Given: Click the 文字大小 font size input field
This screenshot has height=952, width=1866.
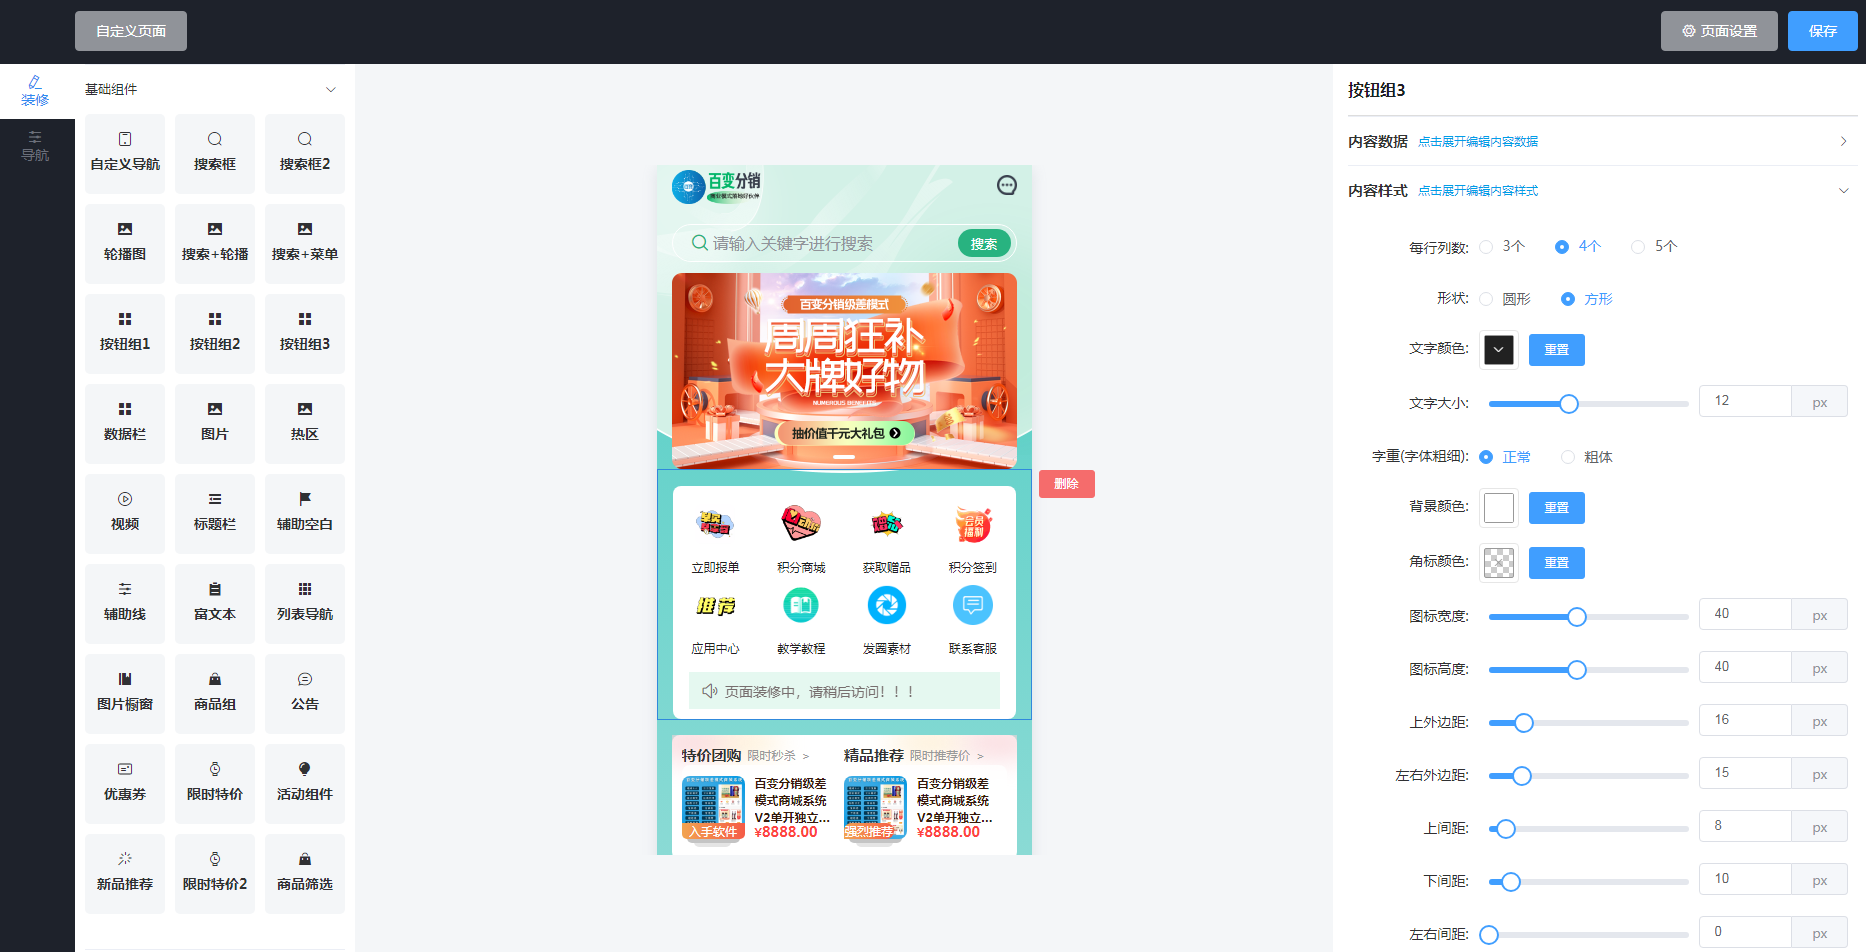Looking at the screenshot, I should click(x=1744, y=401).
